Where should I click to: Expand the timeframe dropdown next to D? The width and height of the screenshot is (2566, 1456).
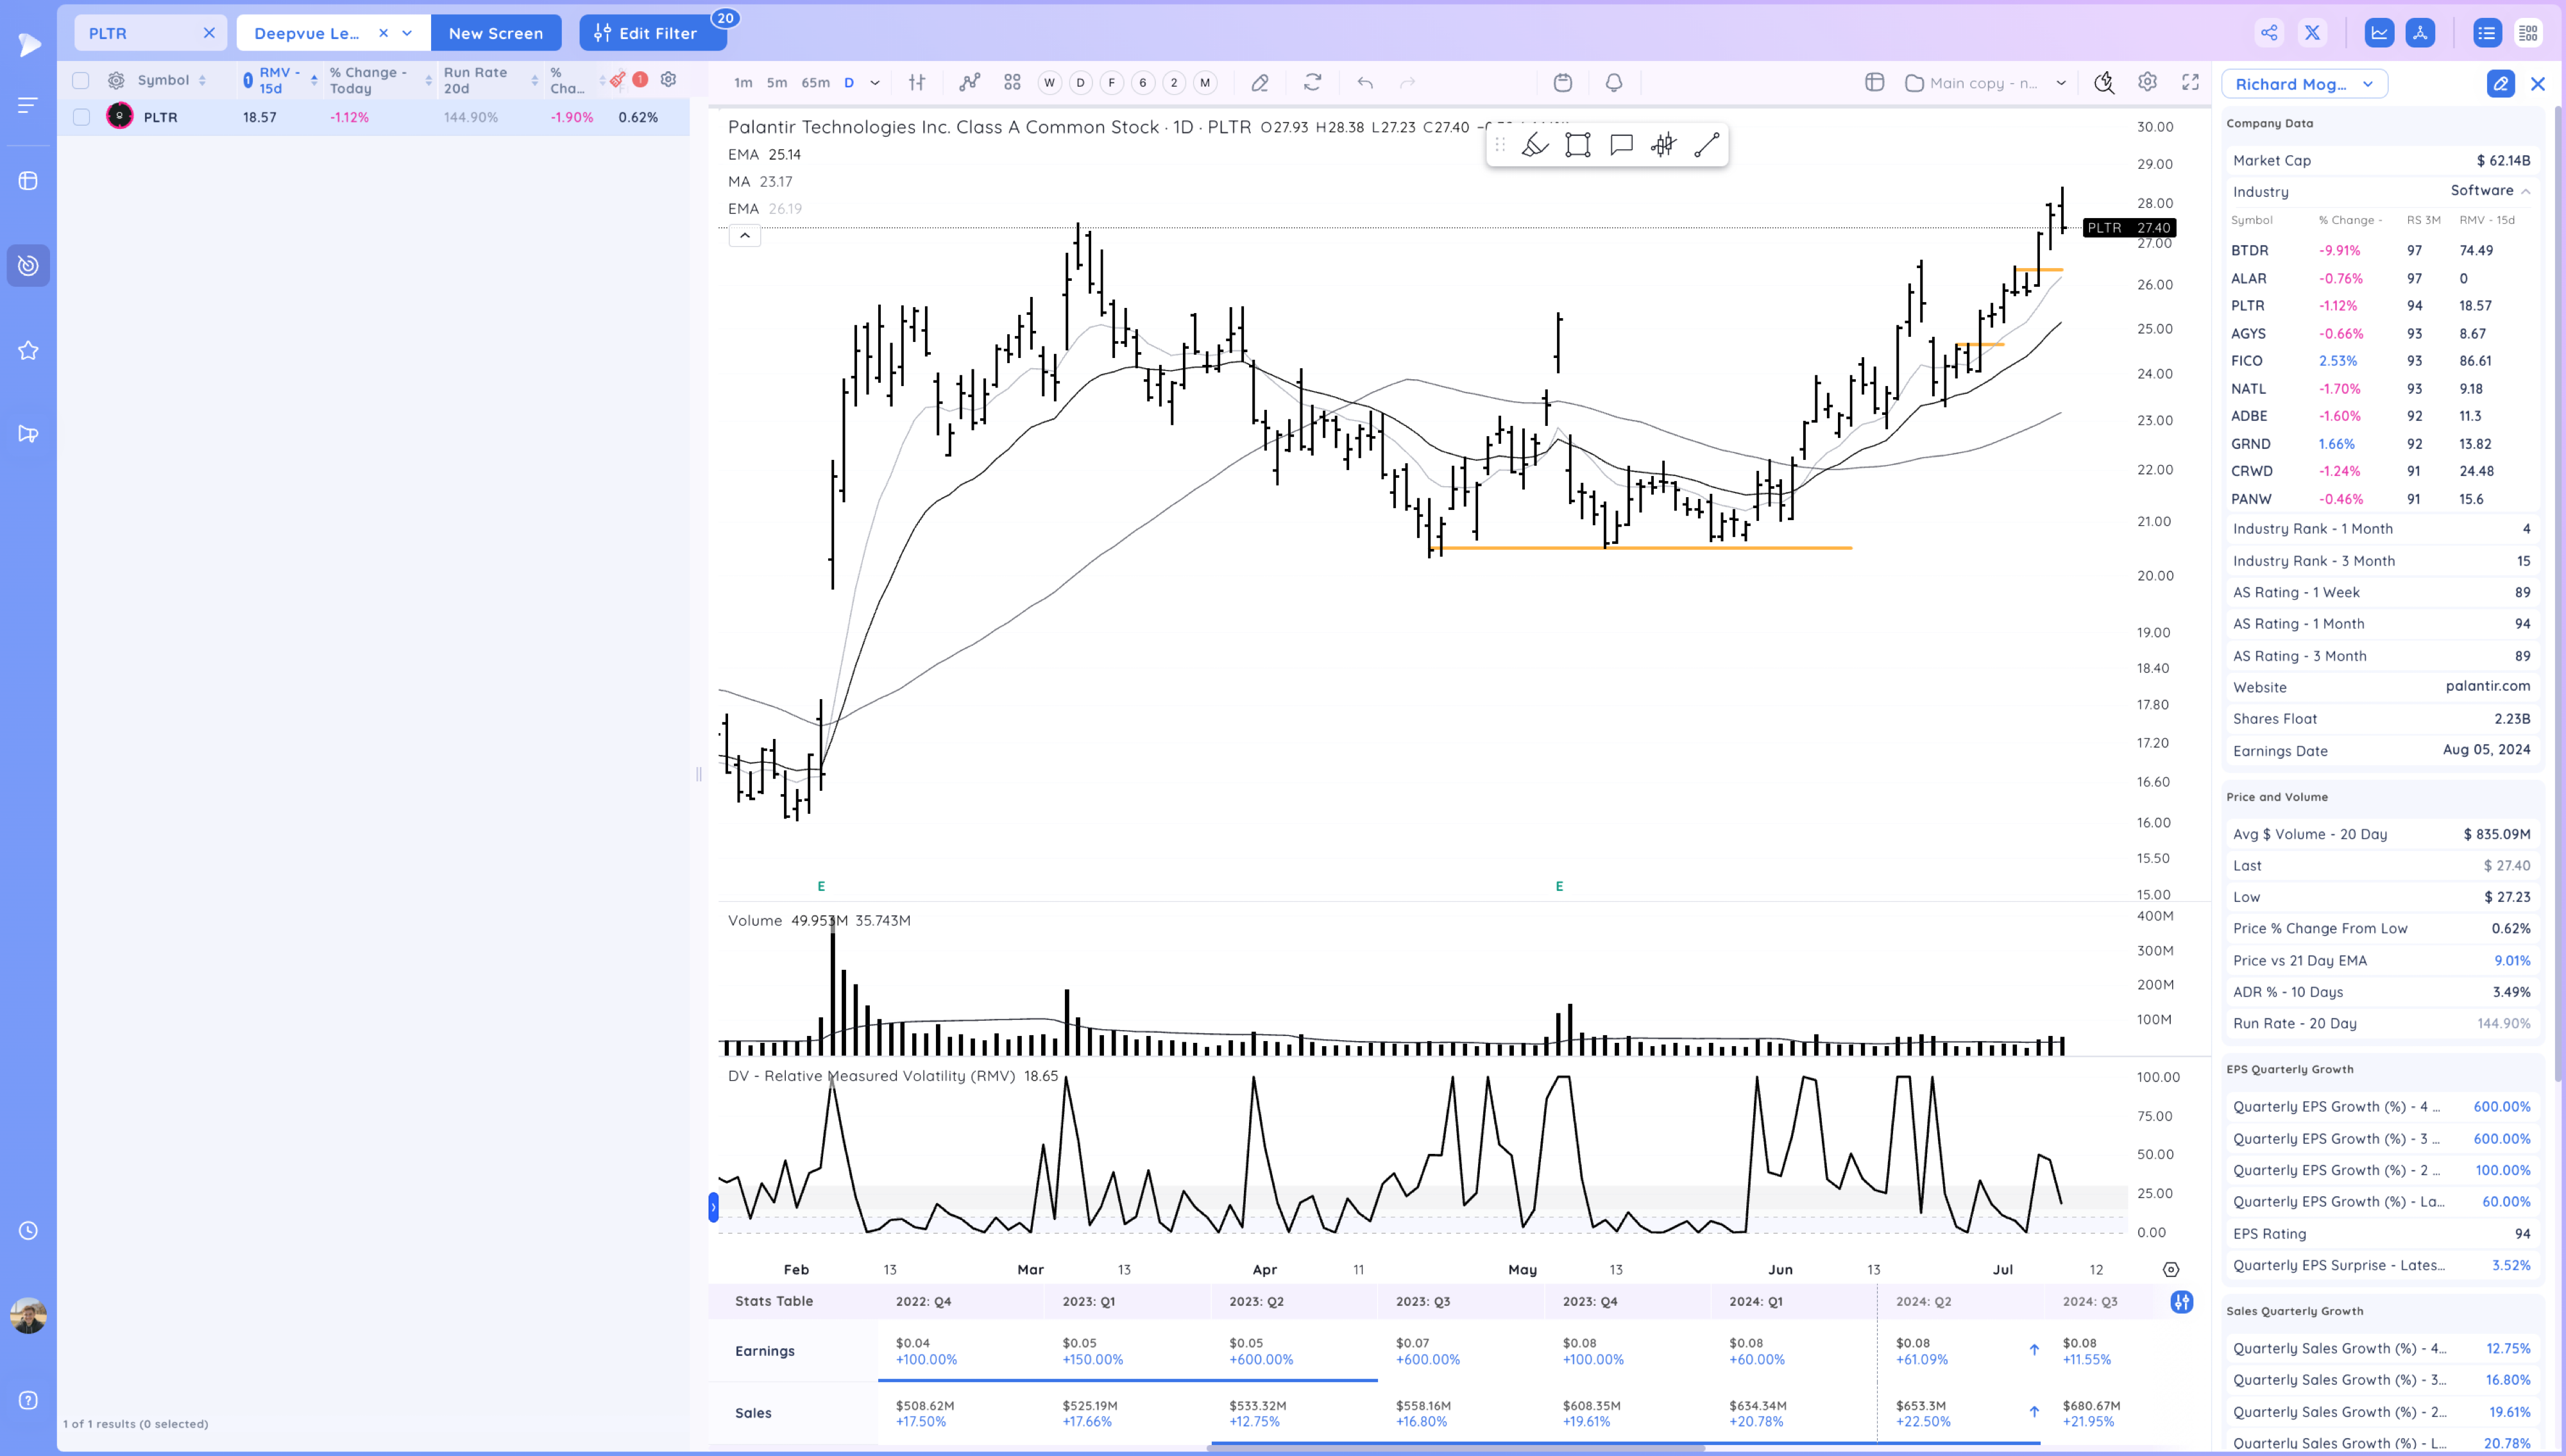875,83
